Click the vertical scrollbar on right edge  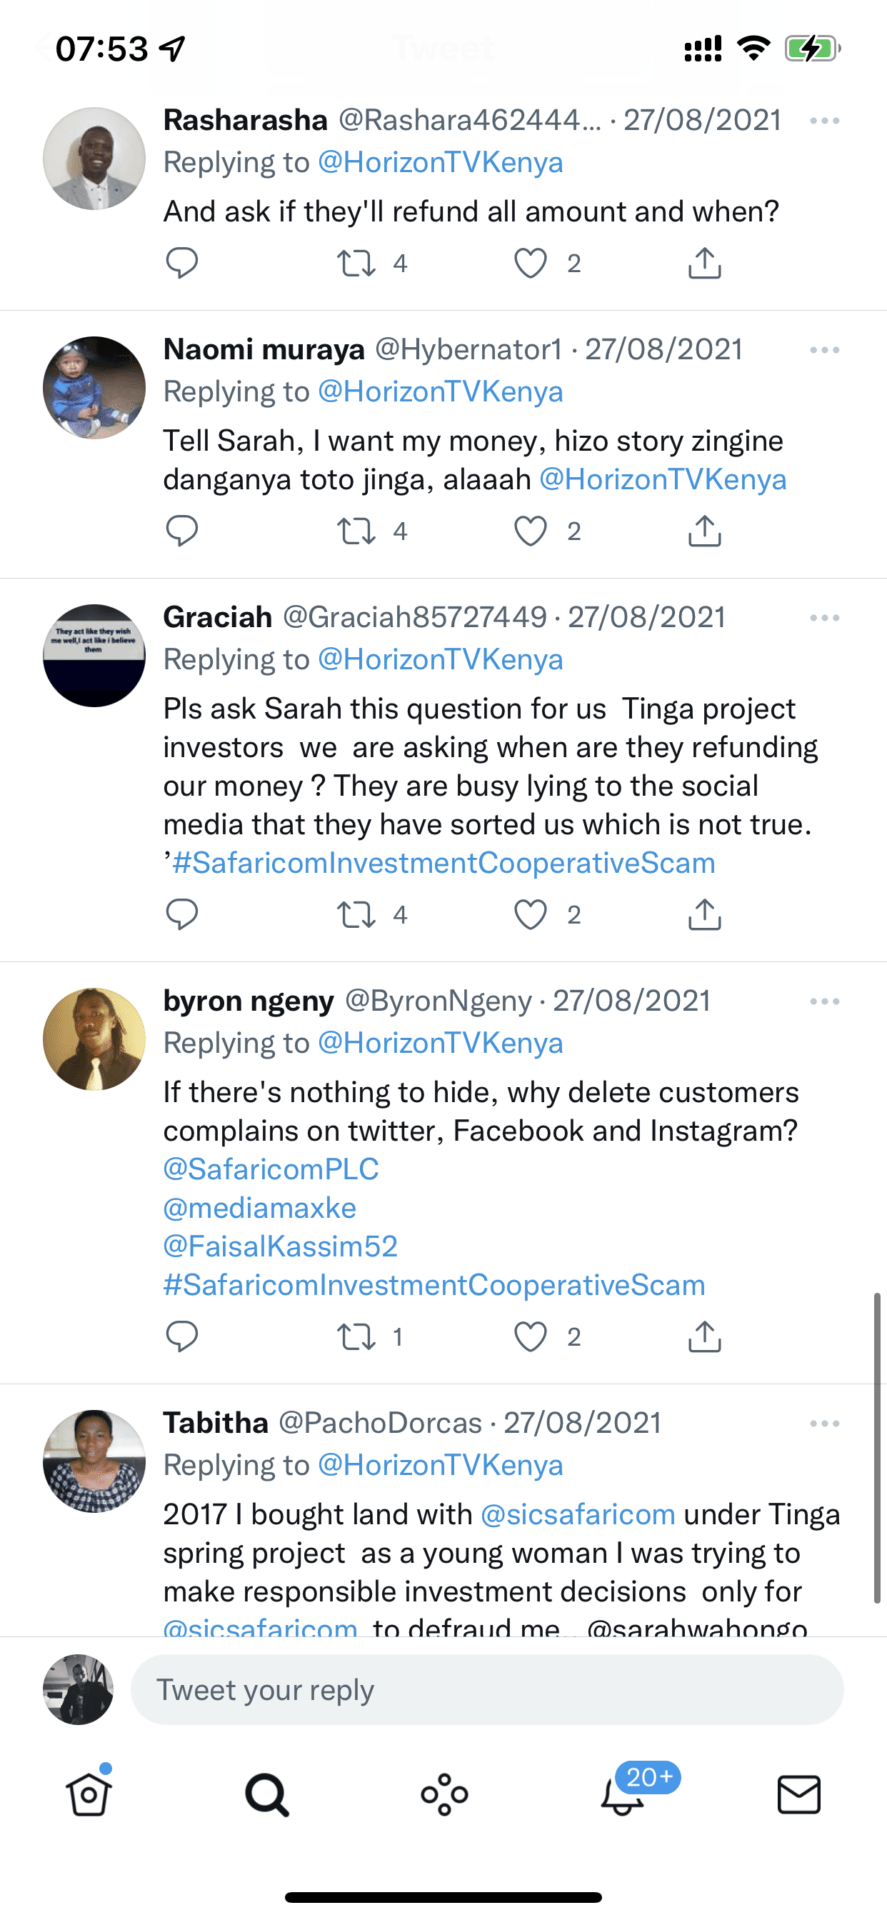(877, 1445)
